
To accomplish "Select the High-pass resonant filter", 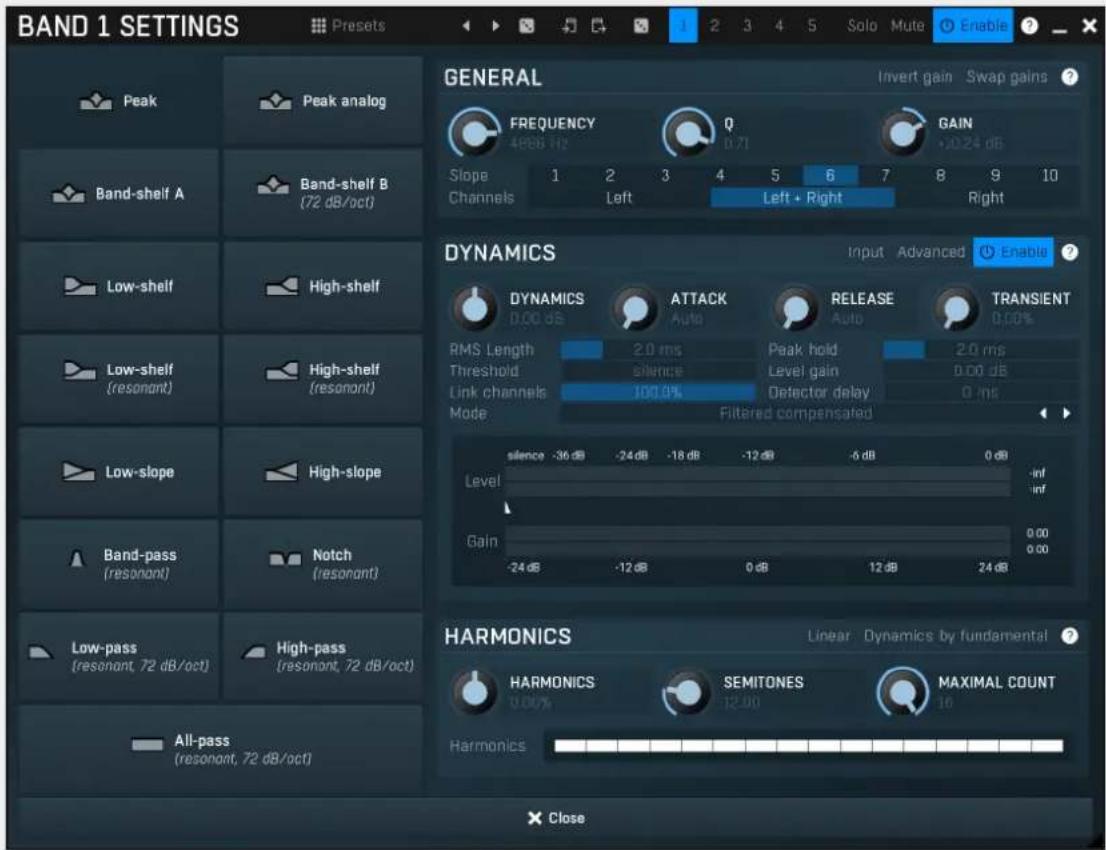I will pos(323,657).
